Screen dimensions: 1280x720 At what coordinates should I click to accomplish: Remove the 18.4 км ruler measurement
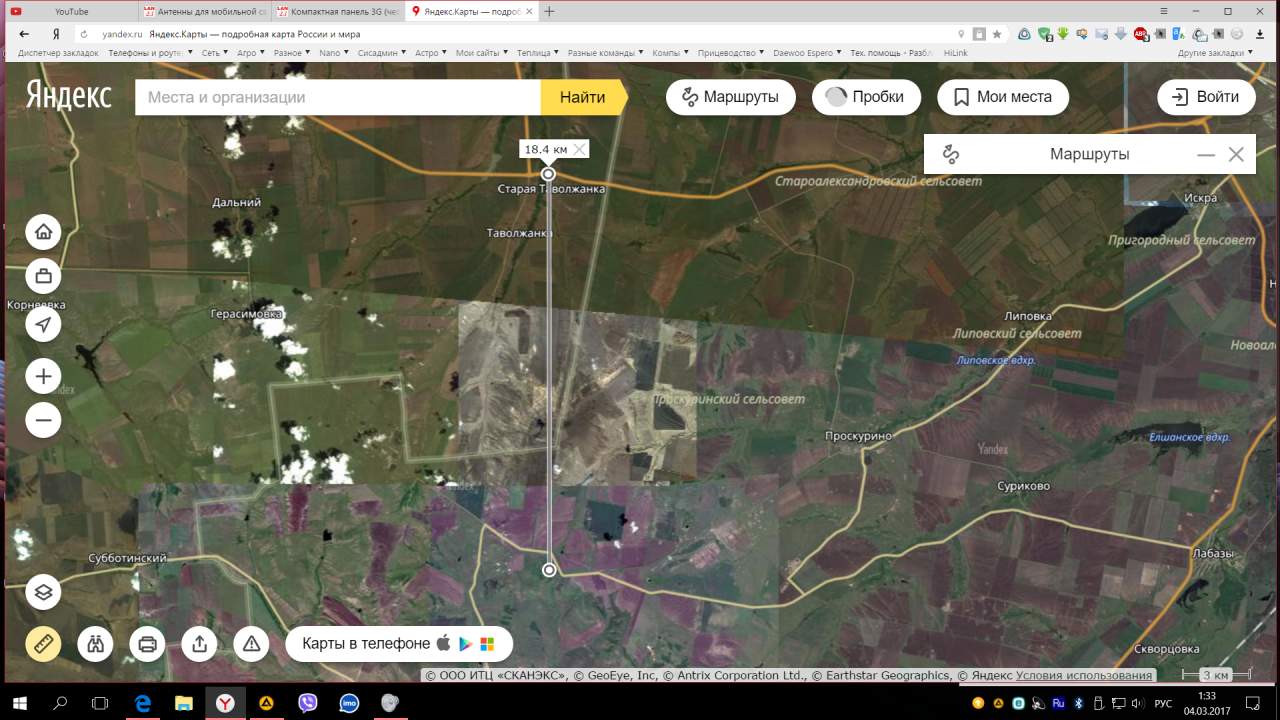(579, 149)
